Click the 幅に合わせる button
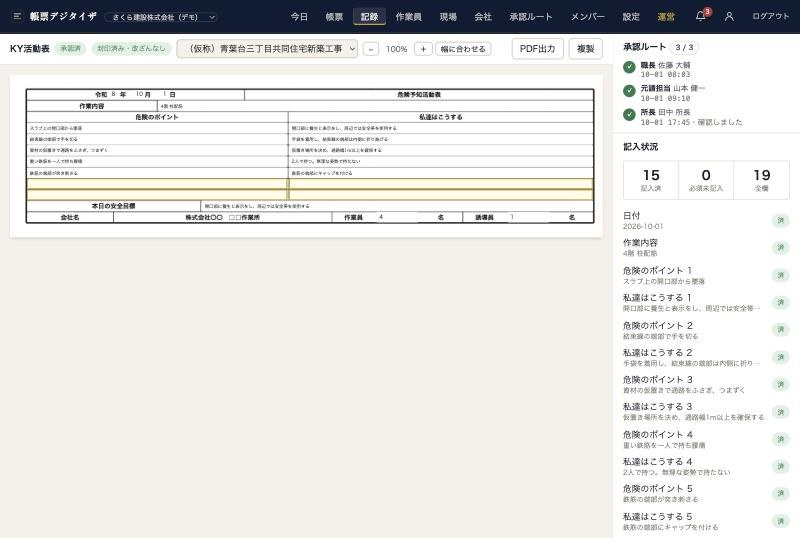The image size is (800, 538). coord(463,49)
